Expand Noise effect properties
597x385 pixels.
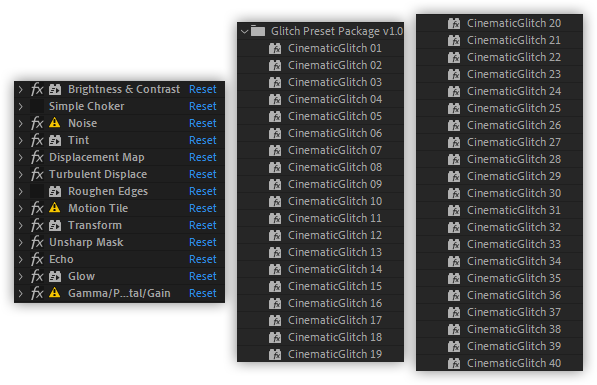pyautogui.click(x=21, y=123)
